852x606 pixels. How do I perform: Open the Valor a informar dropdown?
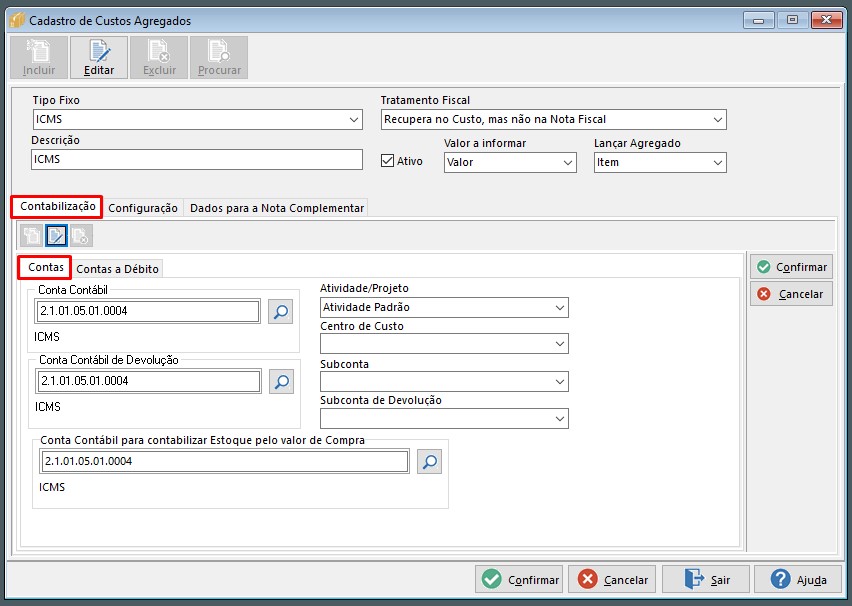(x=568, y=163)
